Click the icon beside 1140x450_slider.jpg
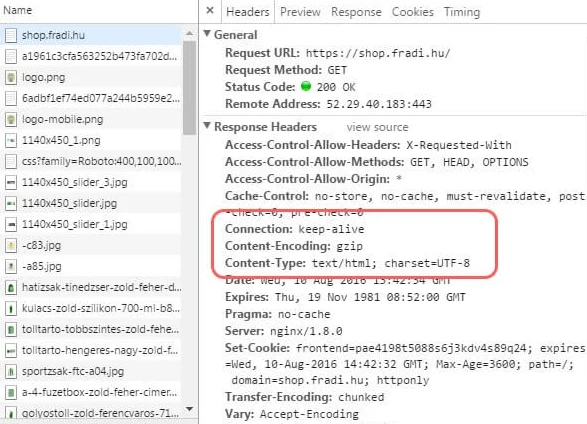Screen dimensions: 587x424 click(x=11, y=203)
